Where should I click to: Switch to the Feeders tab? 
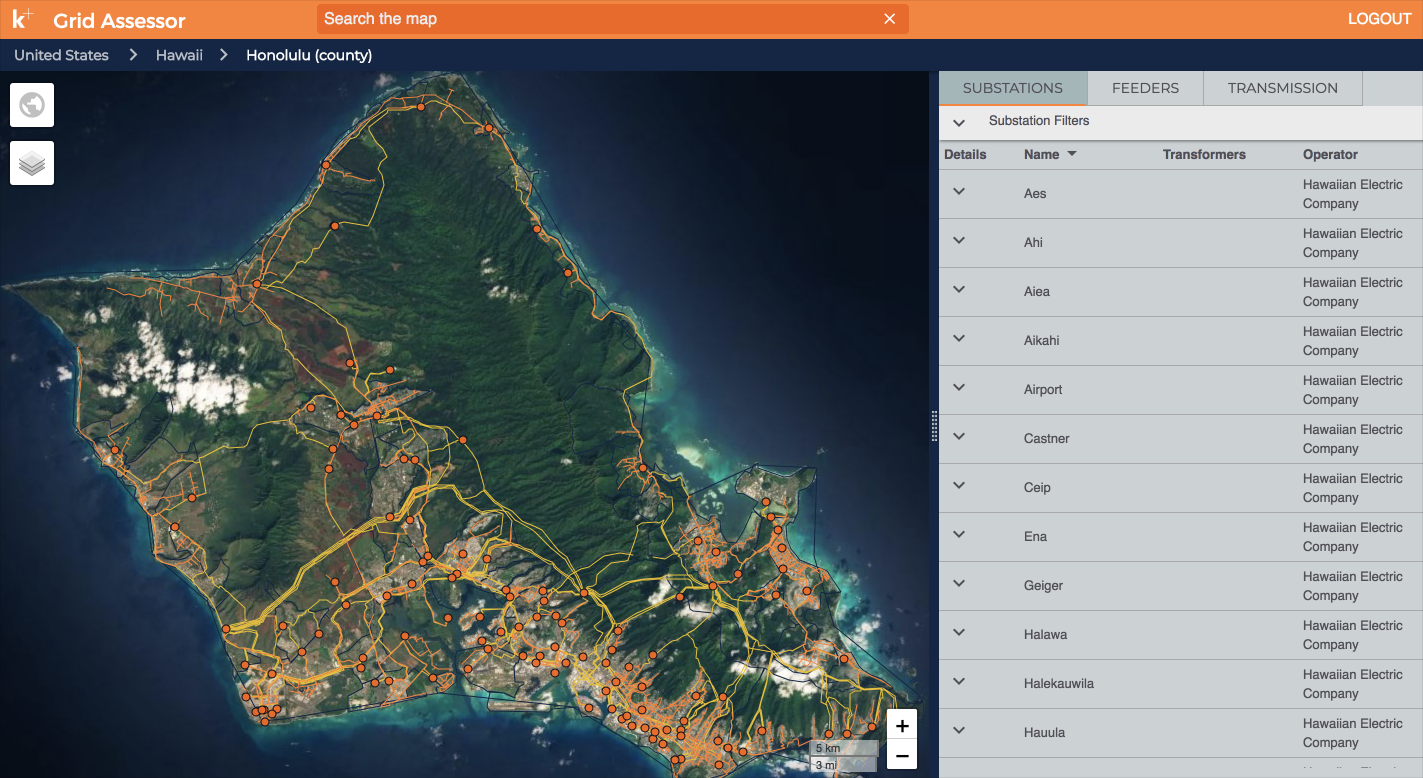click(x=1145, y=88)
